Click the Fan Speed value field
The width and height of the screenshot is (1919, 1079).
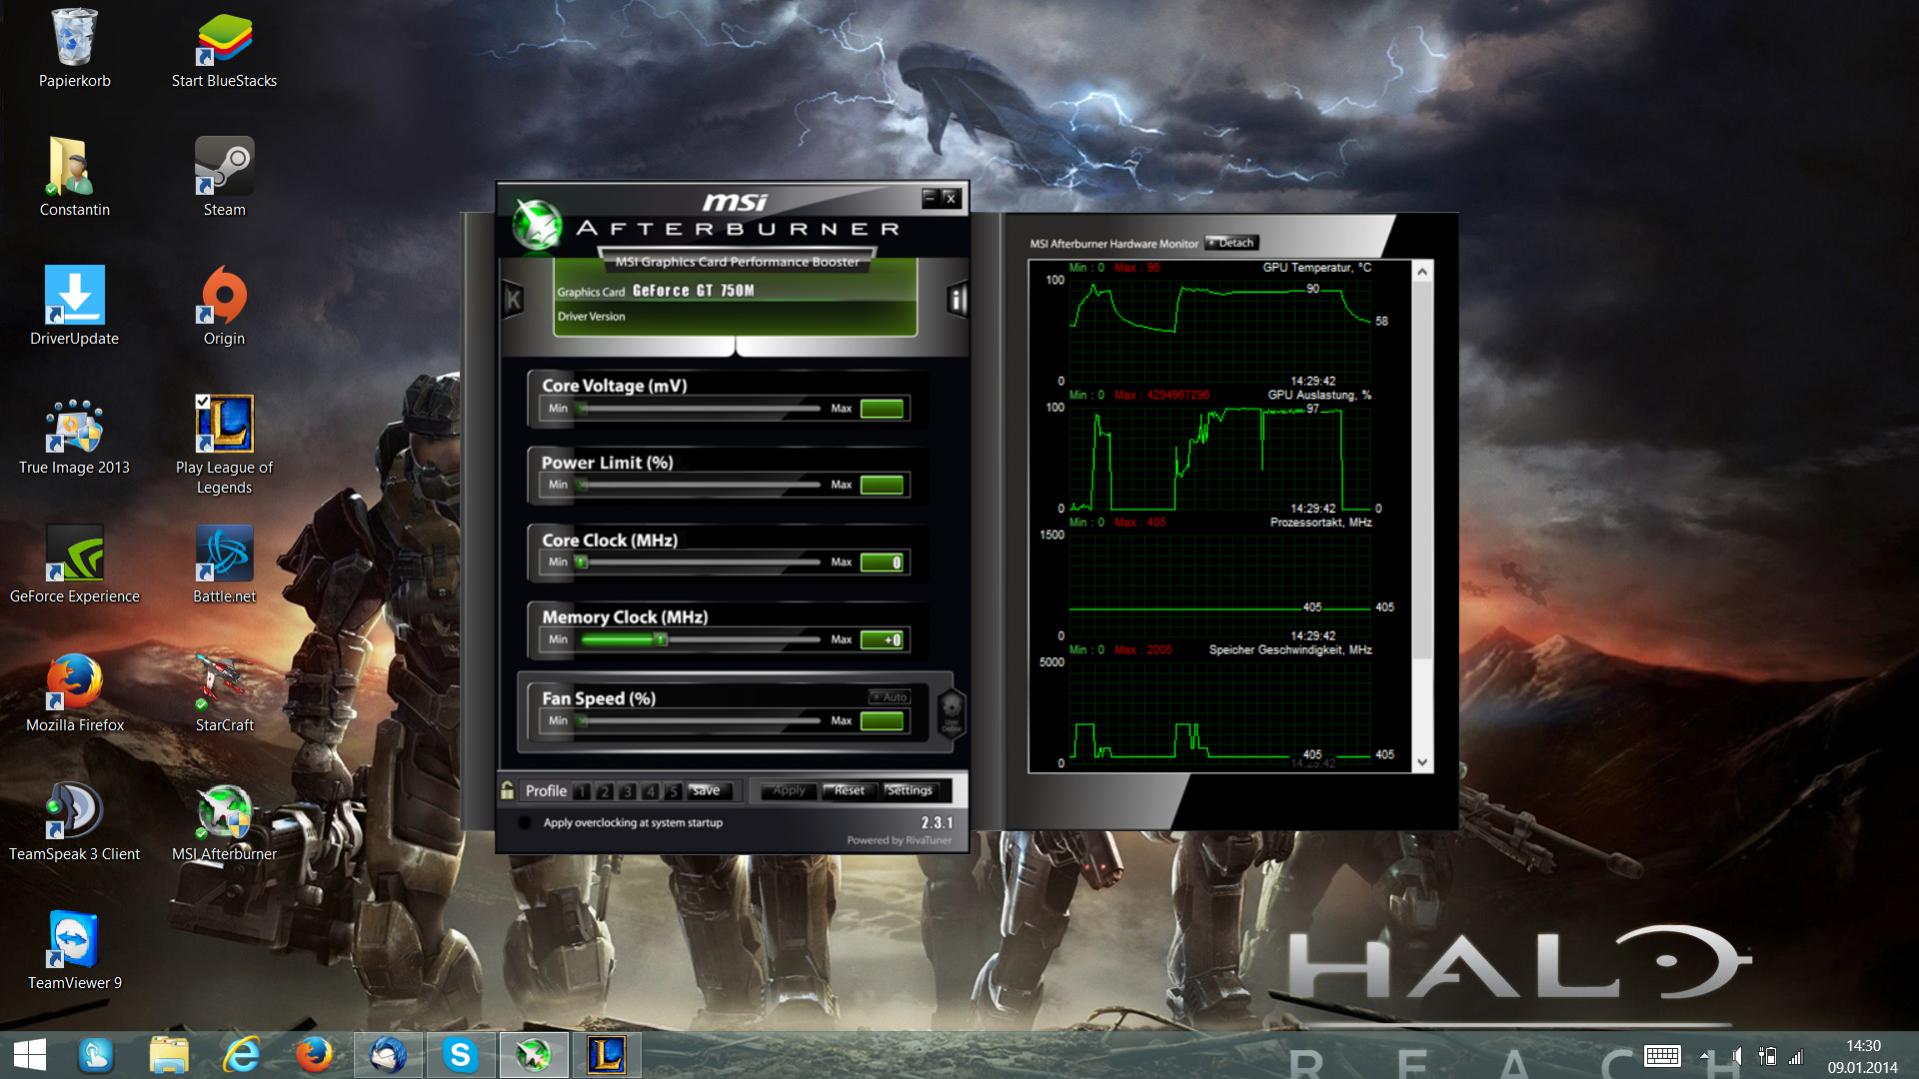882,721
